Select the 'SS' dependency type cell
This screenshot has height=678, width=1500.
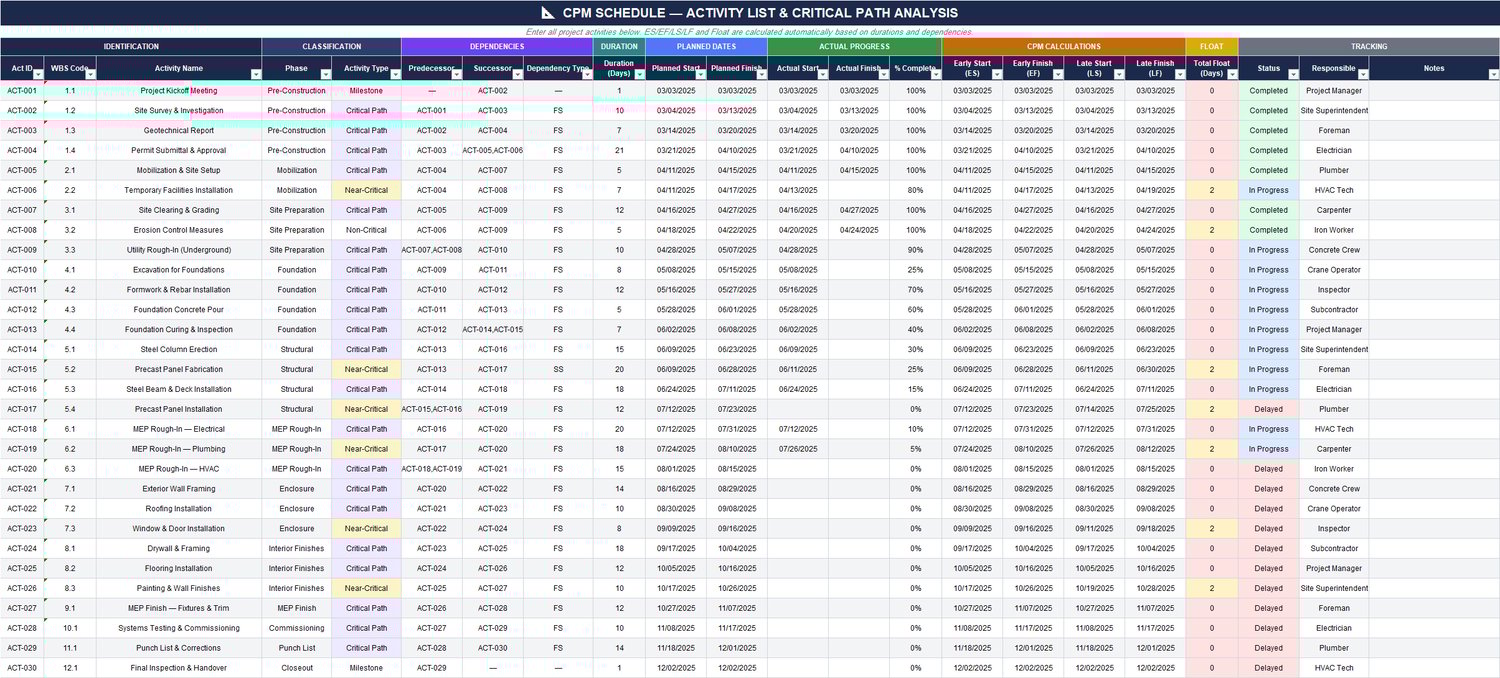click(x=558, y=369)
